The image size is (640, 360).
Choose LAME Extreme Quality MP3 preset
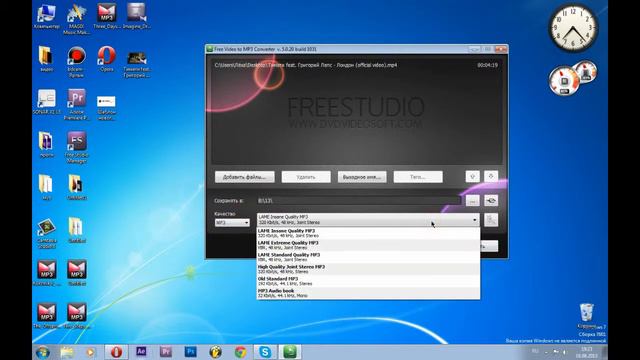(x=368, y=245)
